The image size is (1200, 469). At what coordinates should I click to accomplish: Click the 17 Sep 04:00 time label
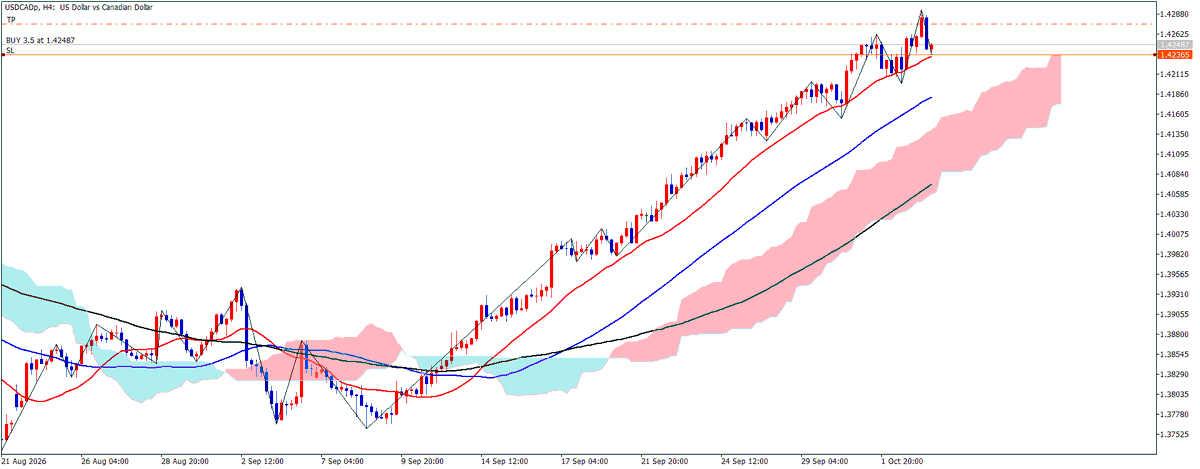585,462
